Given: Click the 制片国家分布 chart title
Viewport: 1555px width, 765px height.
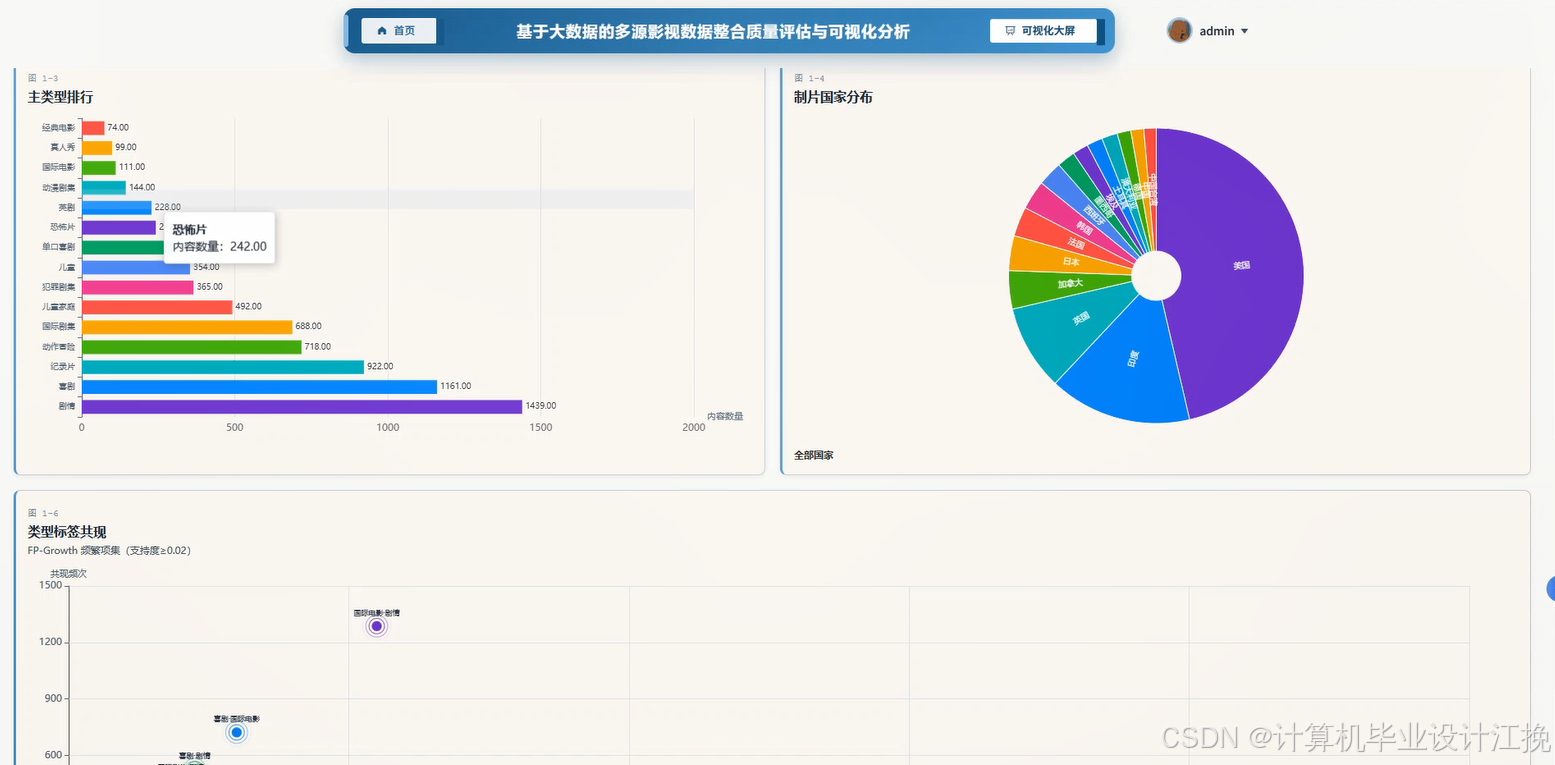Looking at the screenshot, I should tap(833, 97).
